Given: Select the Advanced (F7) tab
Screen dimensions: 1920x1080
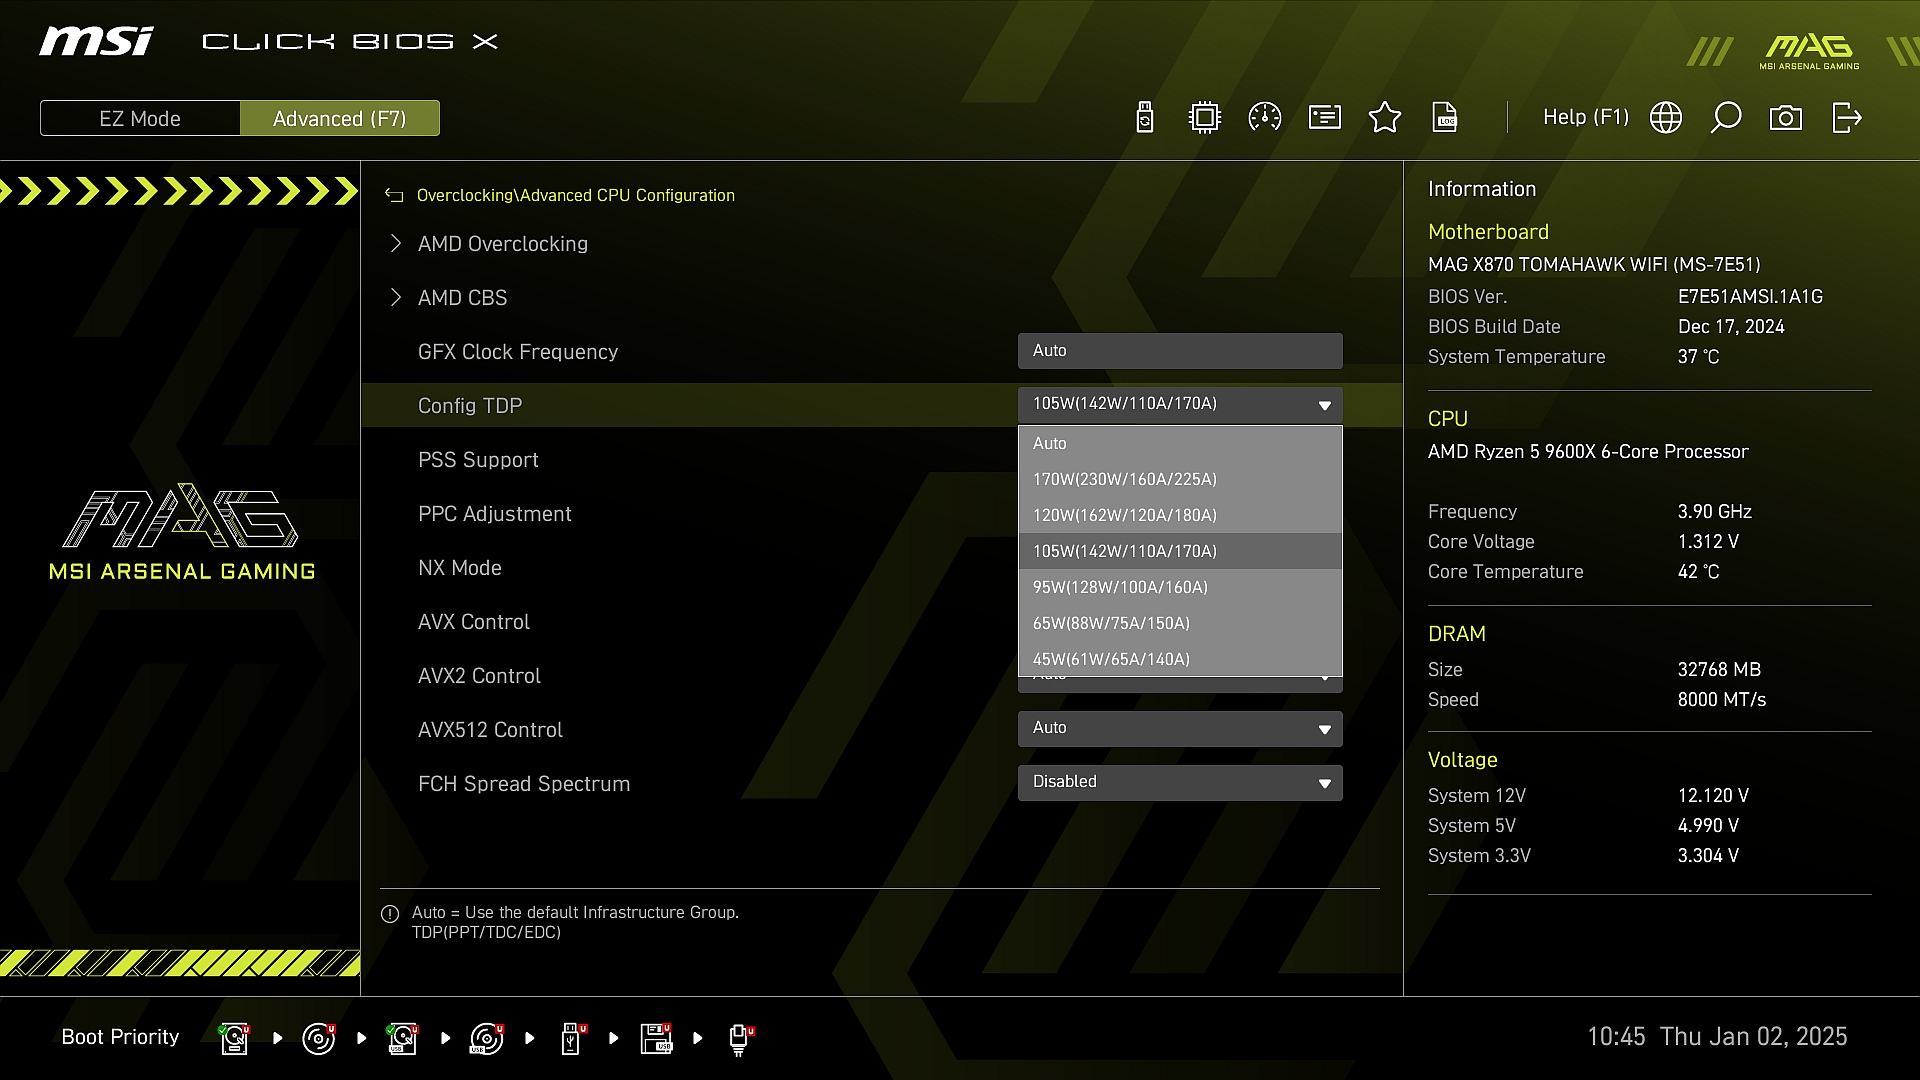Looking at the screenshot, I should point(339,118).
